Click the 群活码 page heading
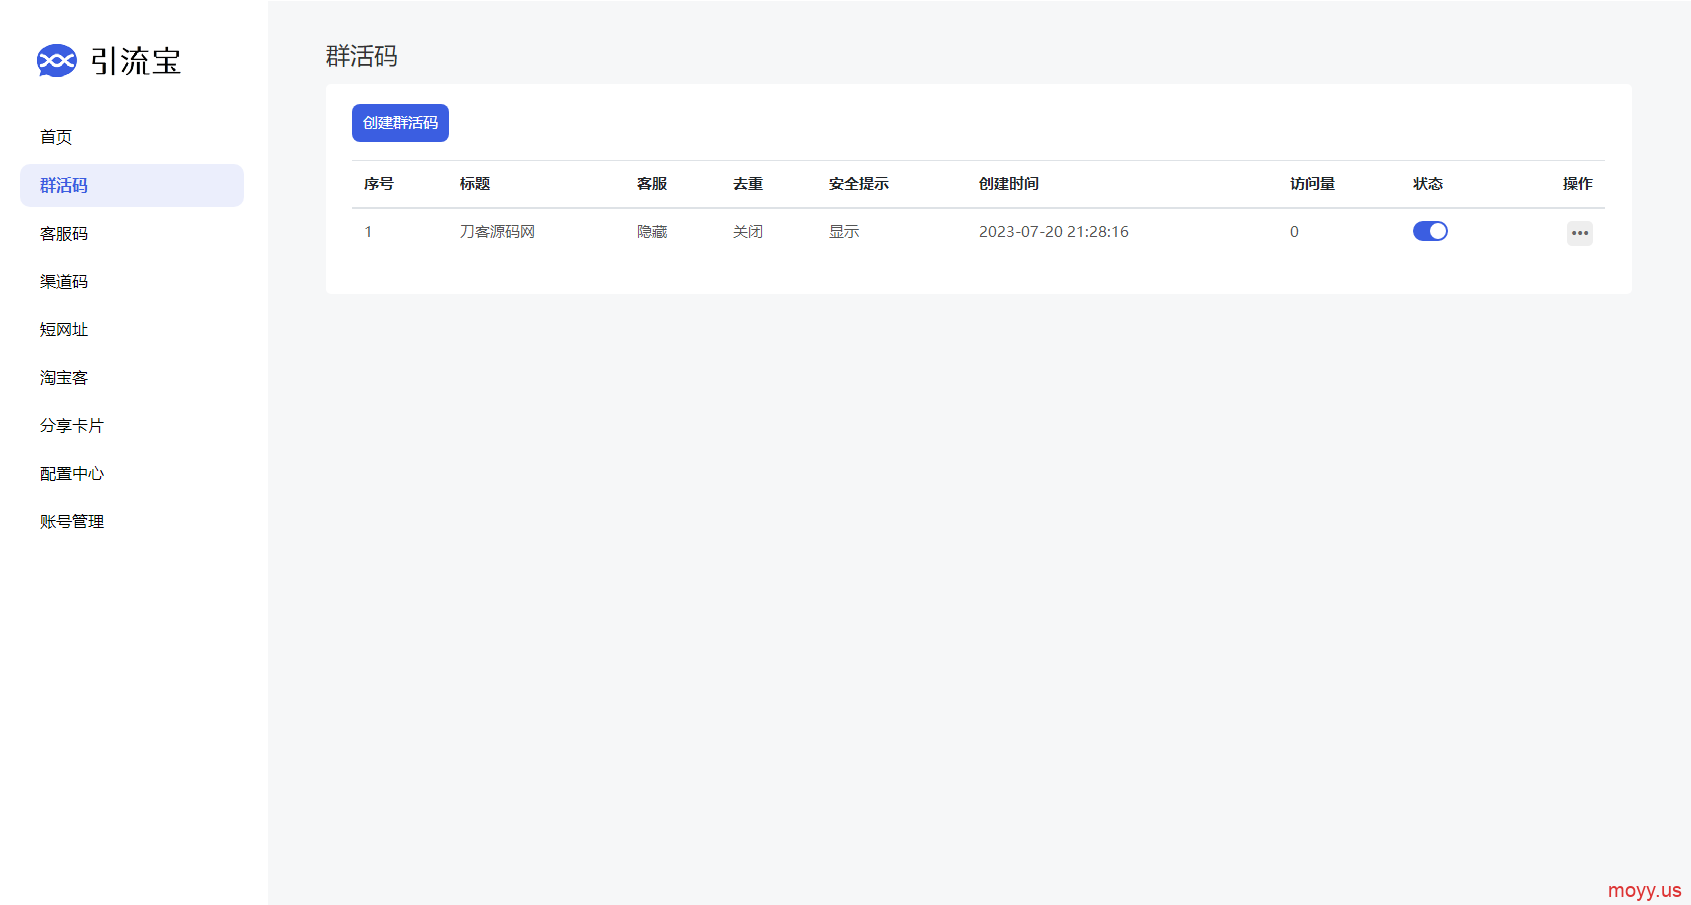Screen dimensions: 1691x905 click(362, 57)
